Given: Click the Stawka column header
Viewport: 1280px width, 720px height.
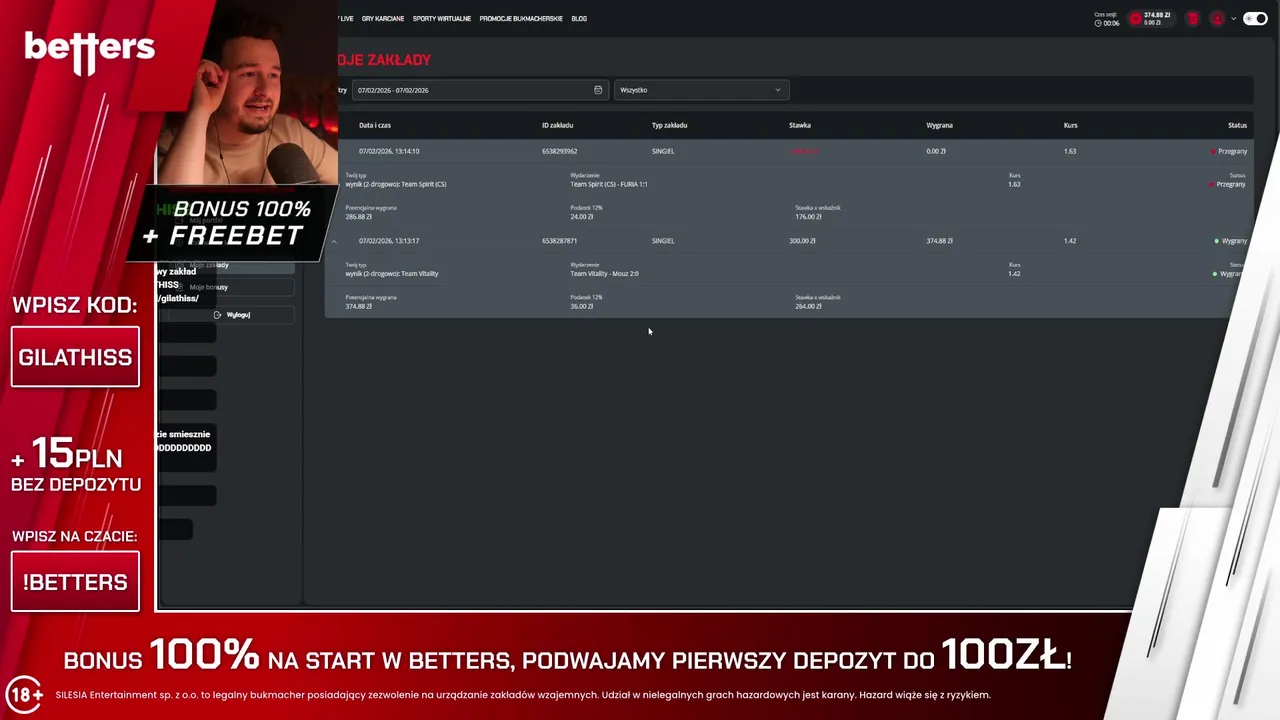Looking at the screenshot, I should 800,126.
